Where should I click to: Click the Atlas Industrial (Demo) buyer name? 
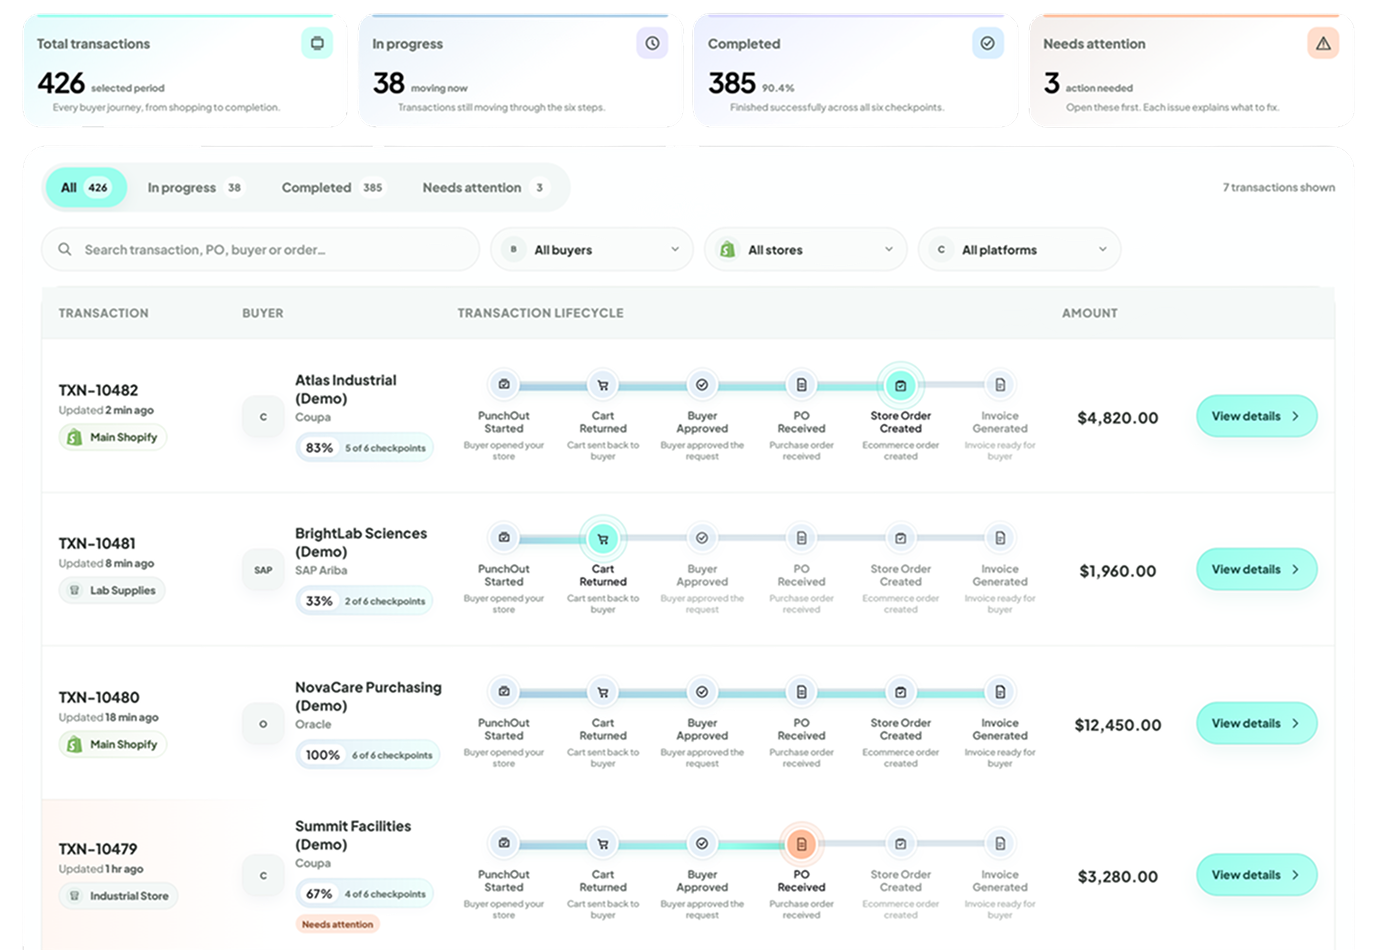(346, 389)
